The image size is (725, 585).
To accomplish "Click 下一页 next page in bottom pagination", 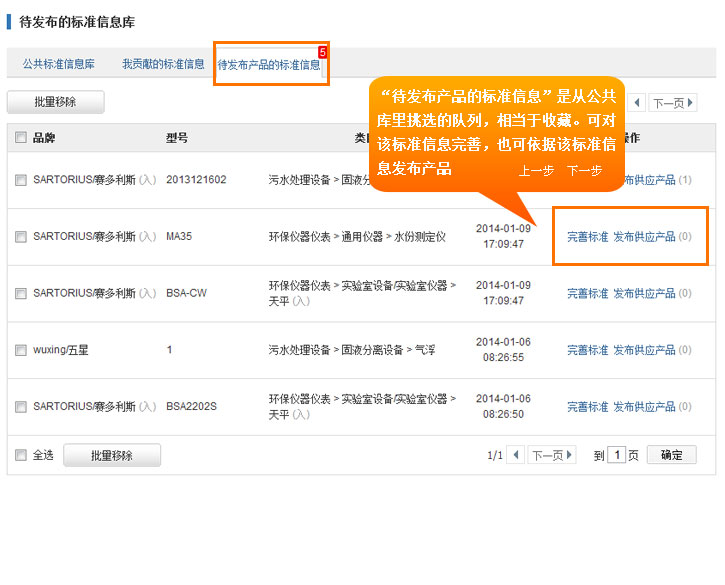I will coord(552,455).
